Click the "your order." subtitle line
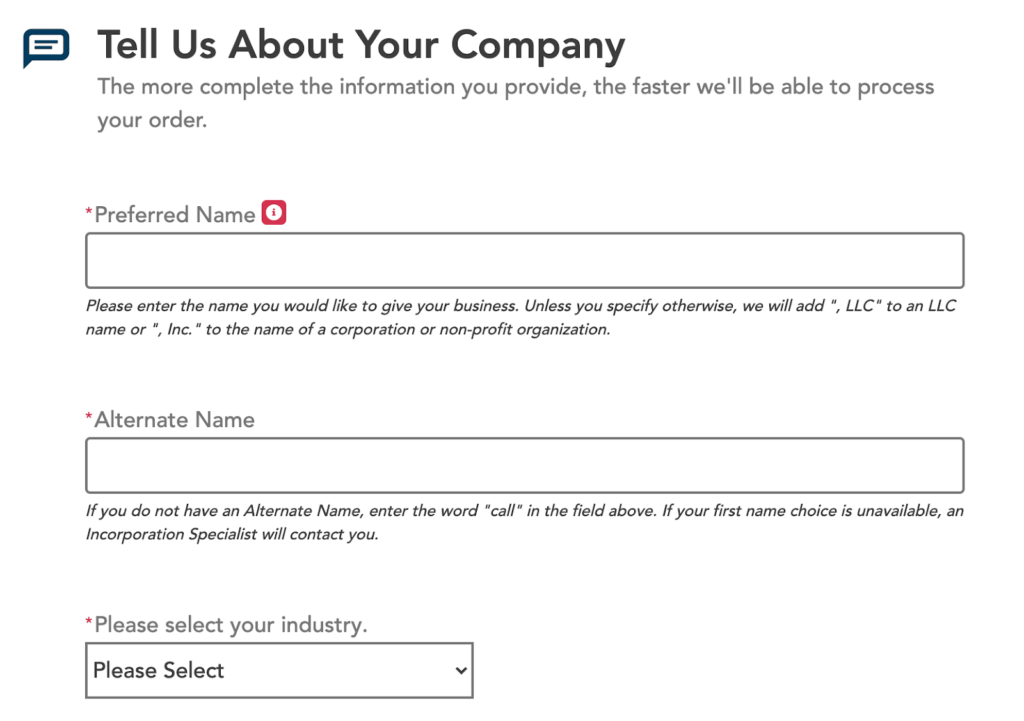The image size is (1024, 721). tap(152, 120)
